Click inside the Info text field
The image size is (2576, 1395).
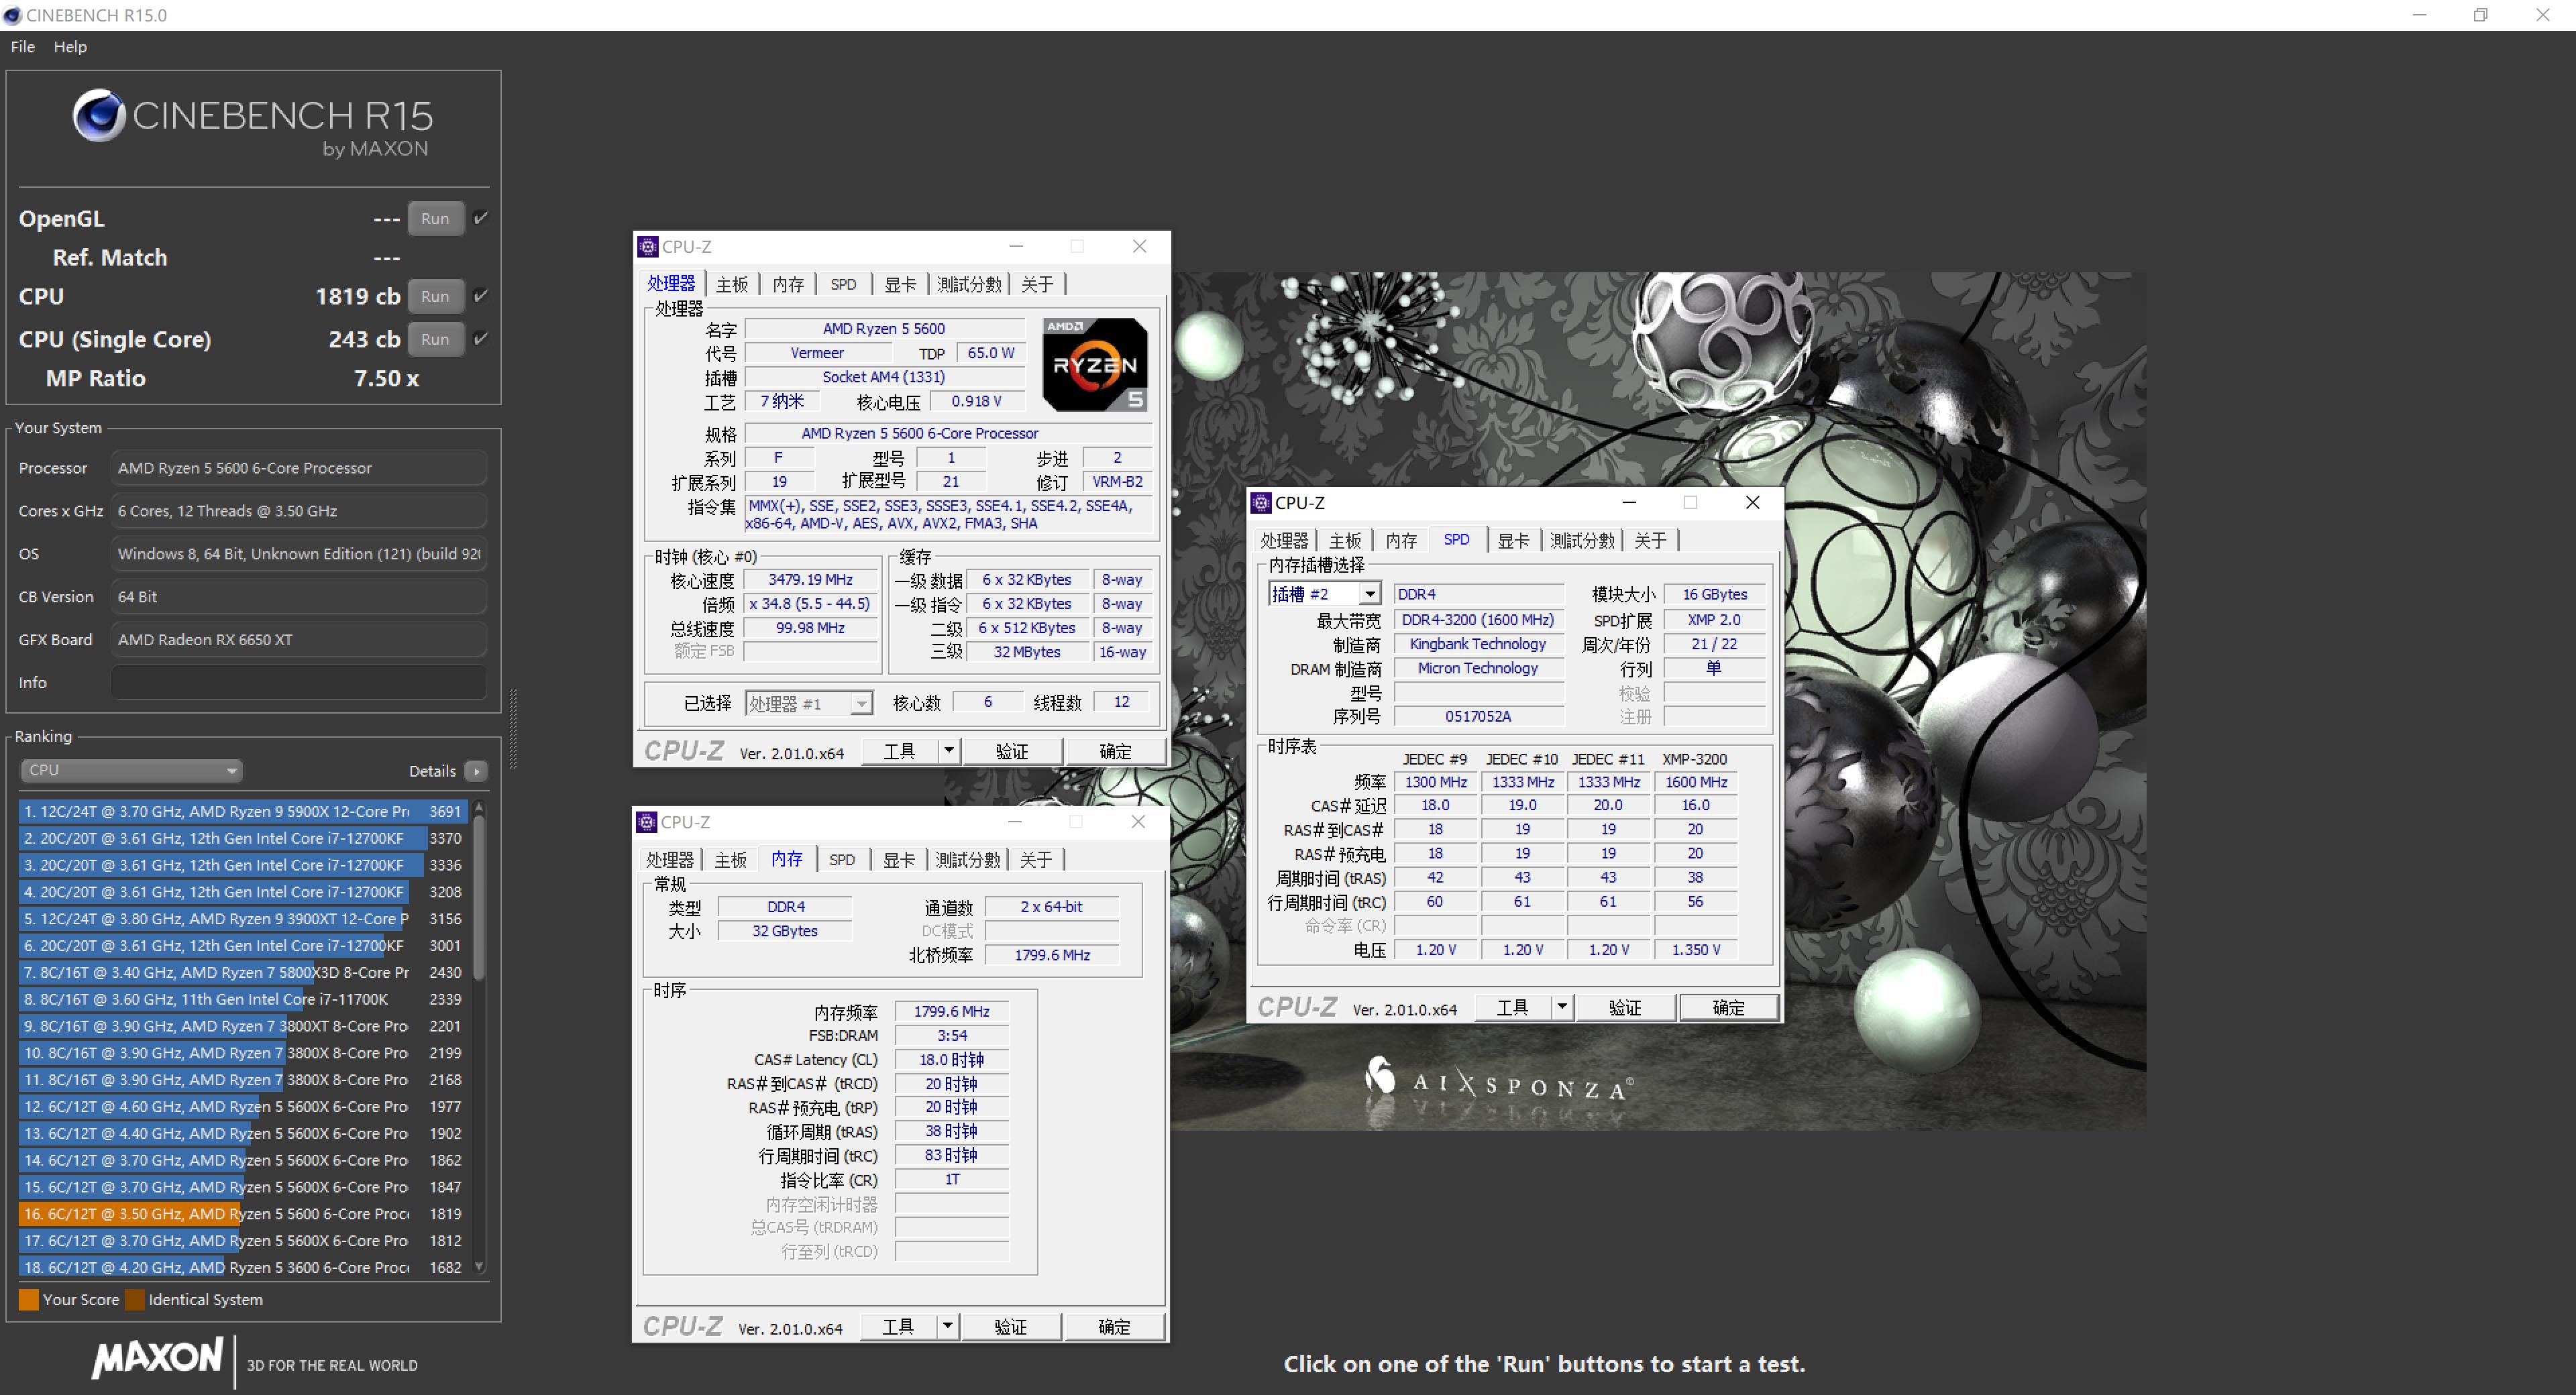[x=297, y=682]
